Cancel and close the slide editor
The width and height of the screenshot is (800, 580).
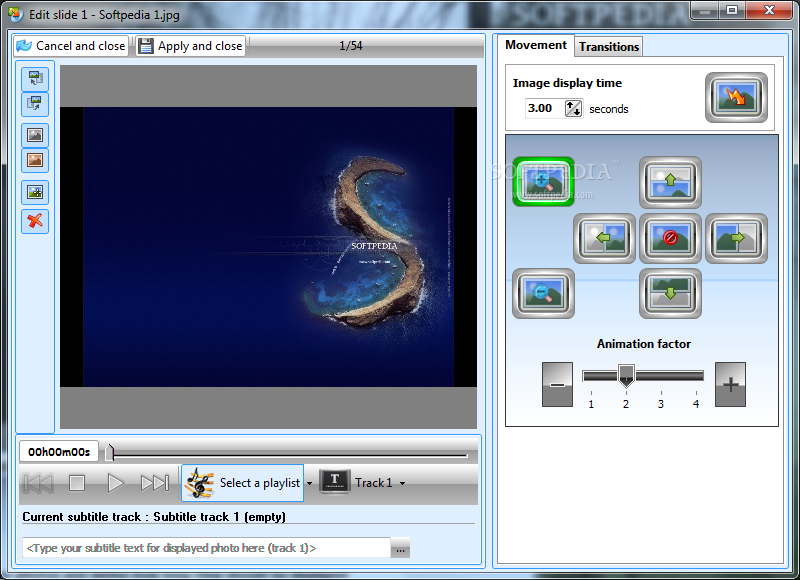coord(71,46)
